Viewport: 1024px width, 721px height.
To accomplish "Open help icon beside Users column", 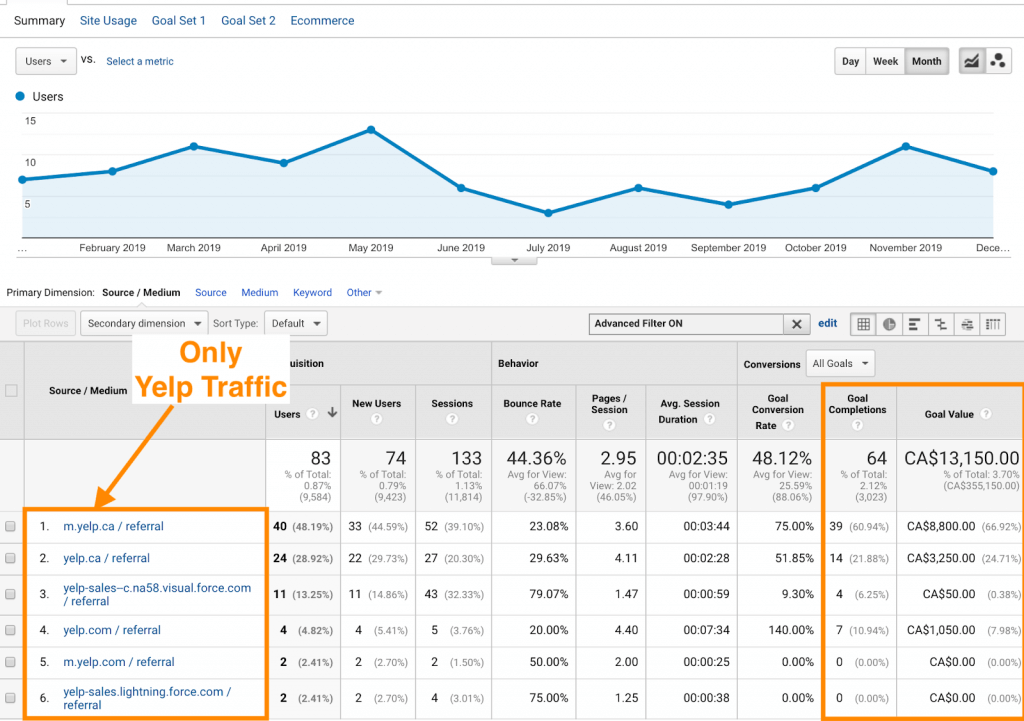I will (x=313, y=413).
